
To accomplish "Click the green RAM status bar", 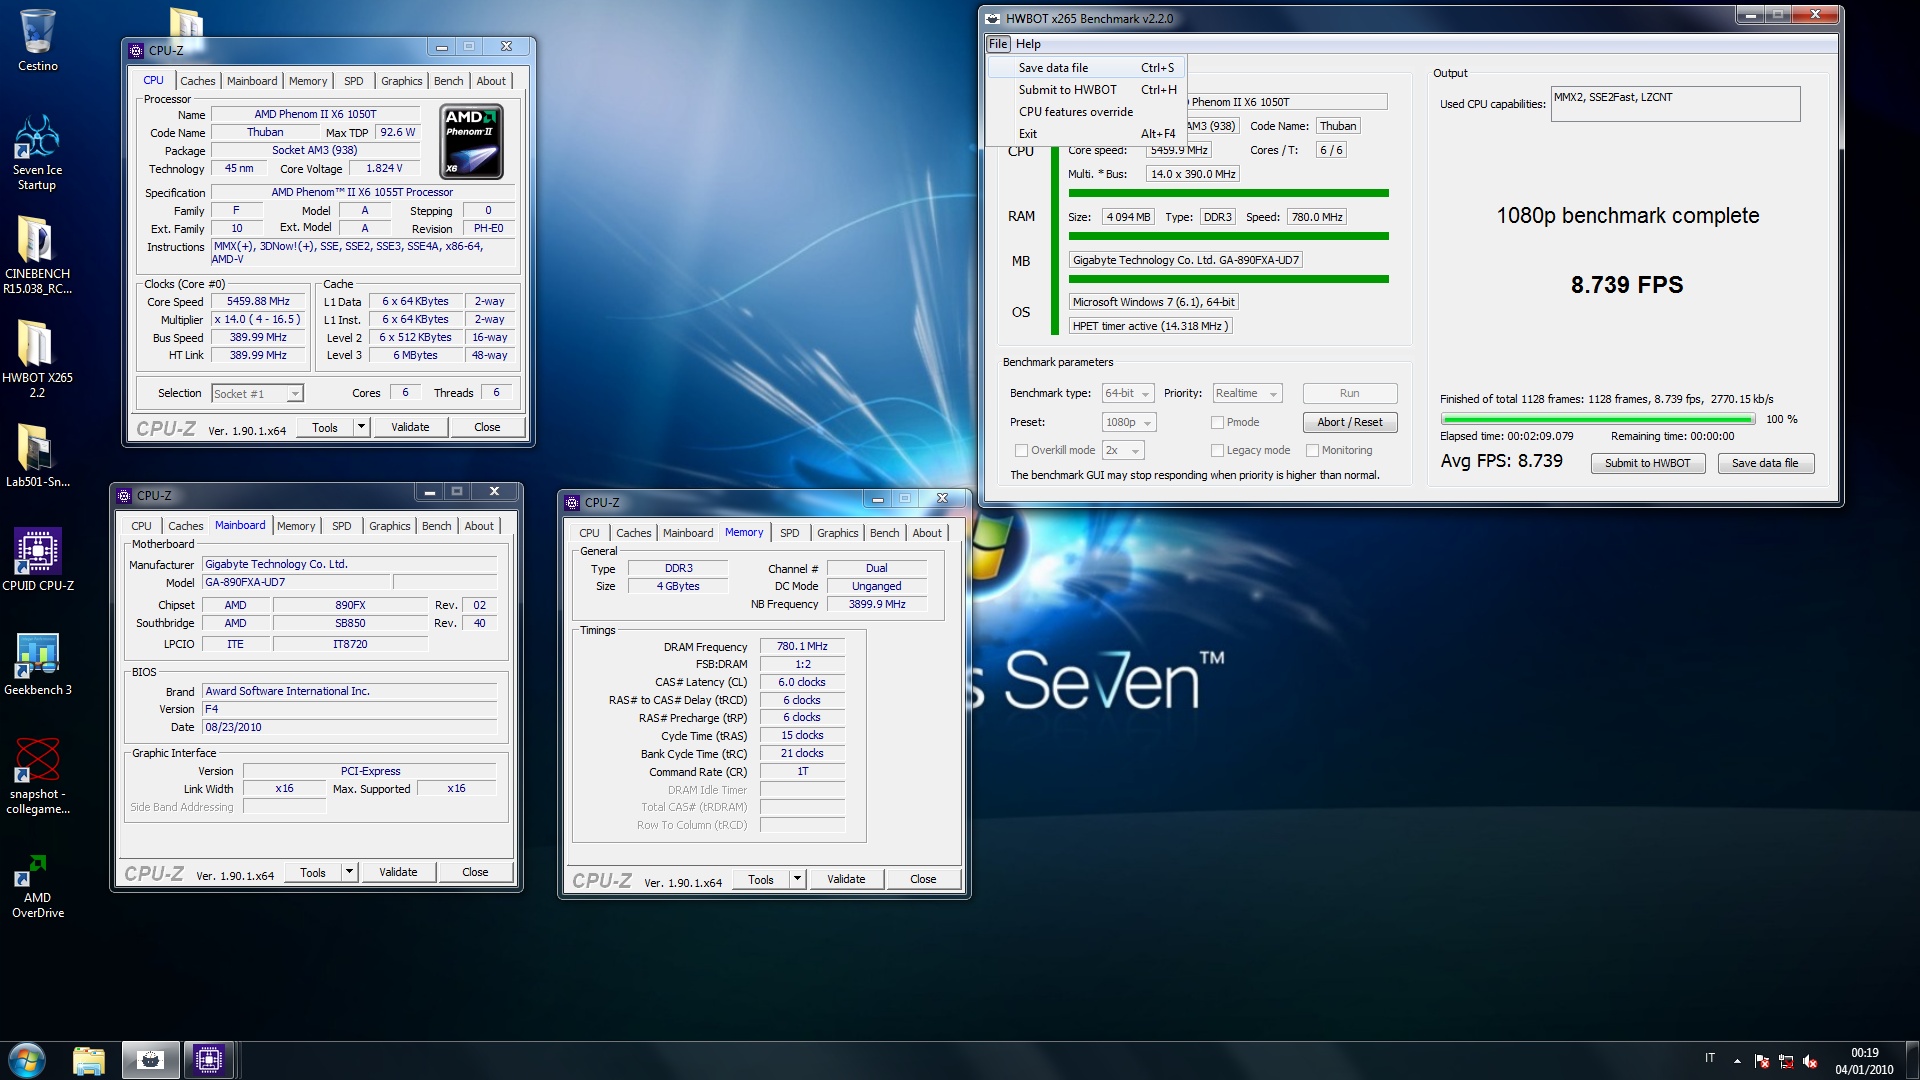I will click(x=1228, y=236).
